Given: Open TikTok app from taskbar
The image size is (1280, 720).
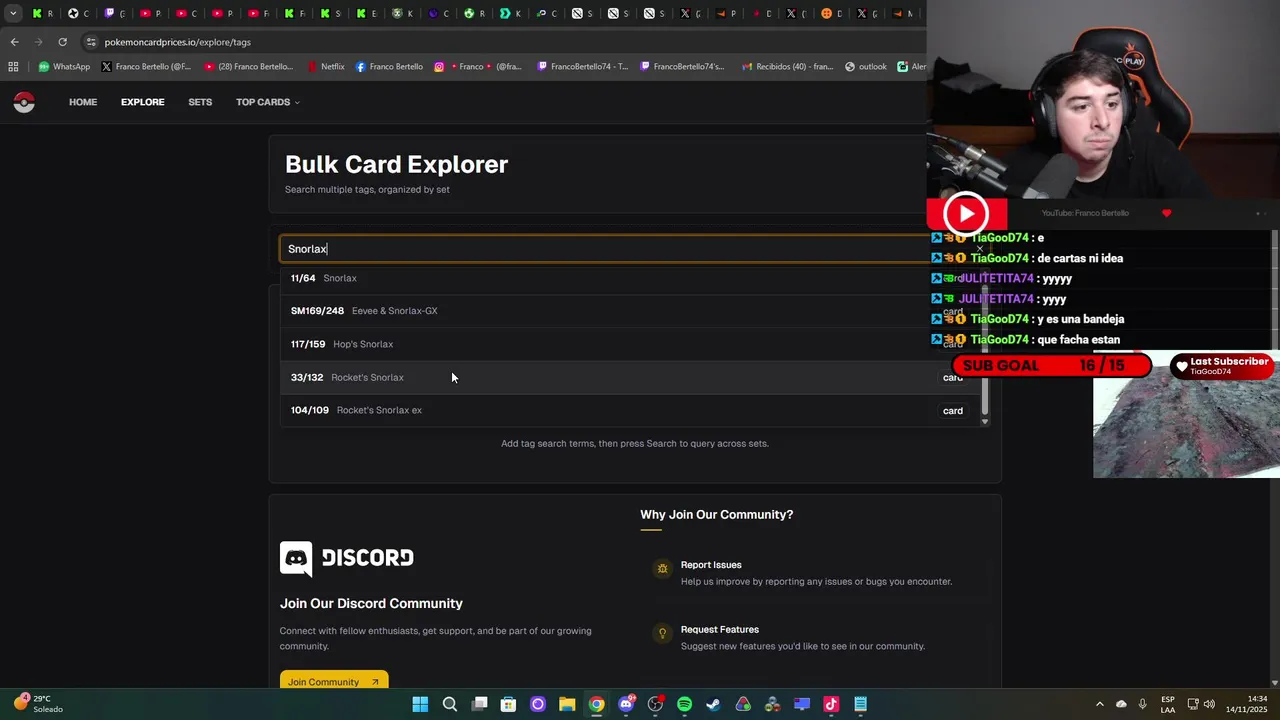Looking at the screenshot, I should (x=831, y=704).
